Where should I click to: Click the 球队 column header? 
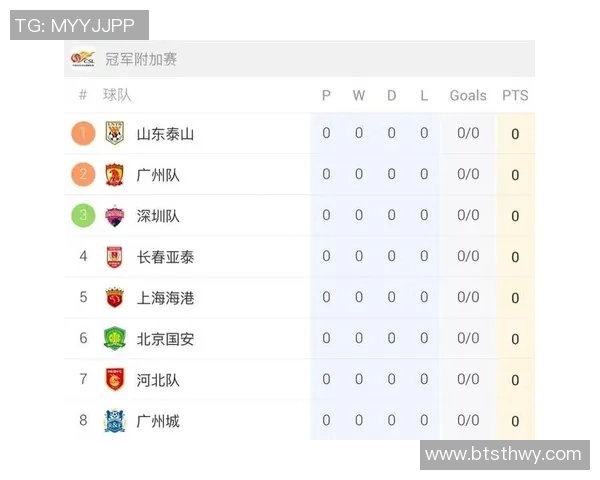(x=117, y=96)
